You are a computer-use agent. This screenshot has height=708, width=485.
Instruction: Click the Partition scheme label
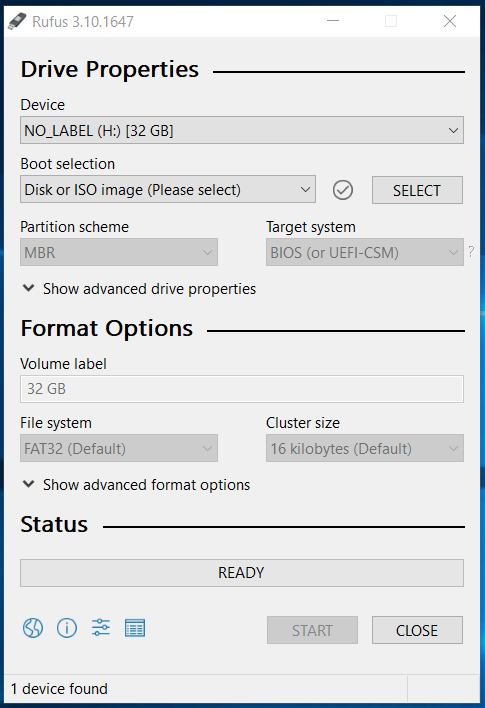75,227
